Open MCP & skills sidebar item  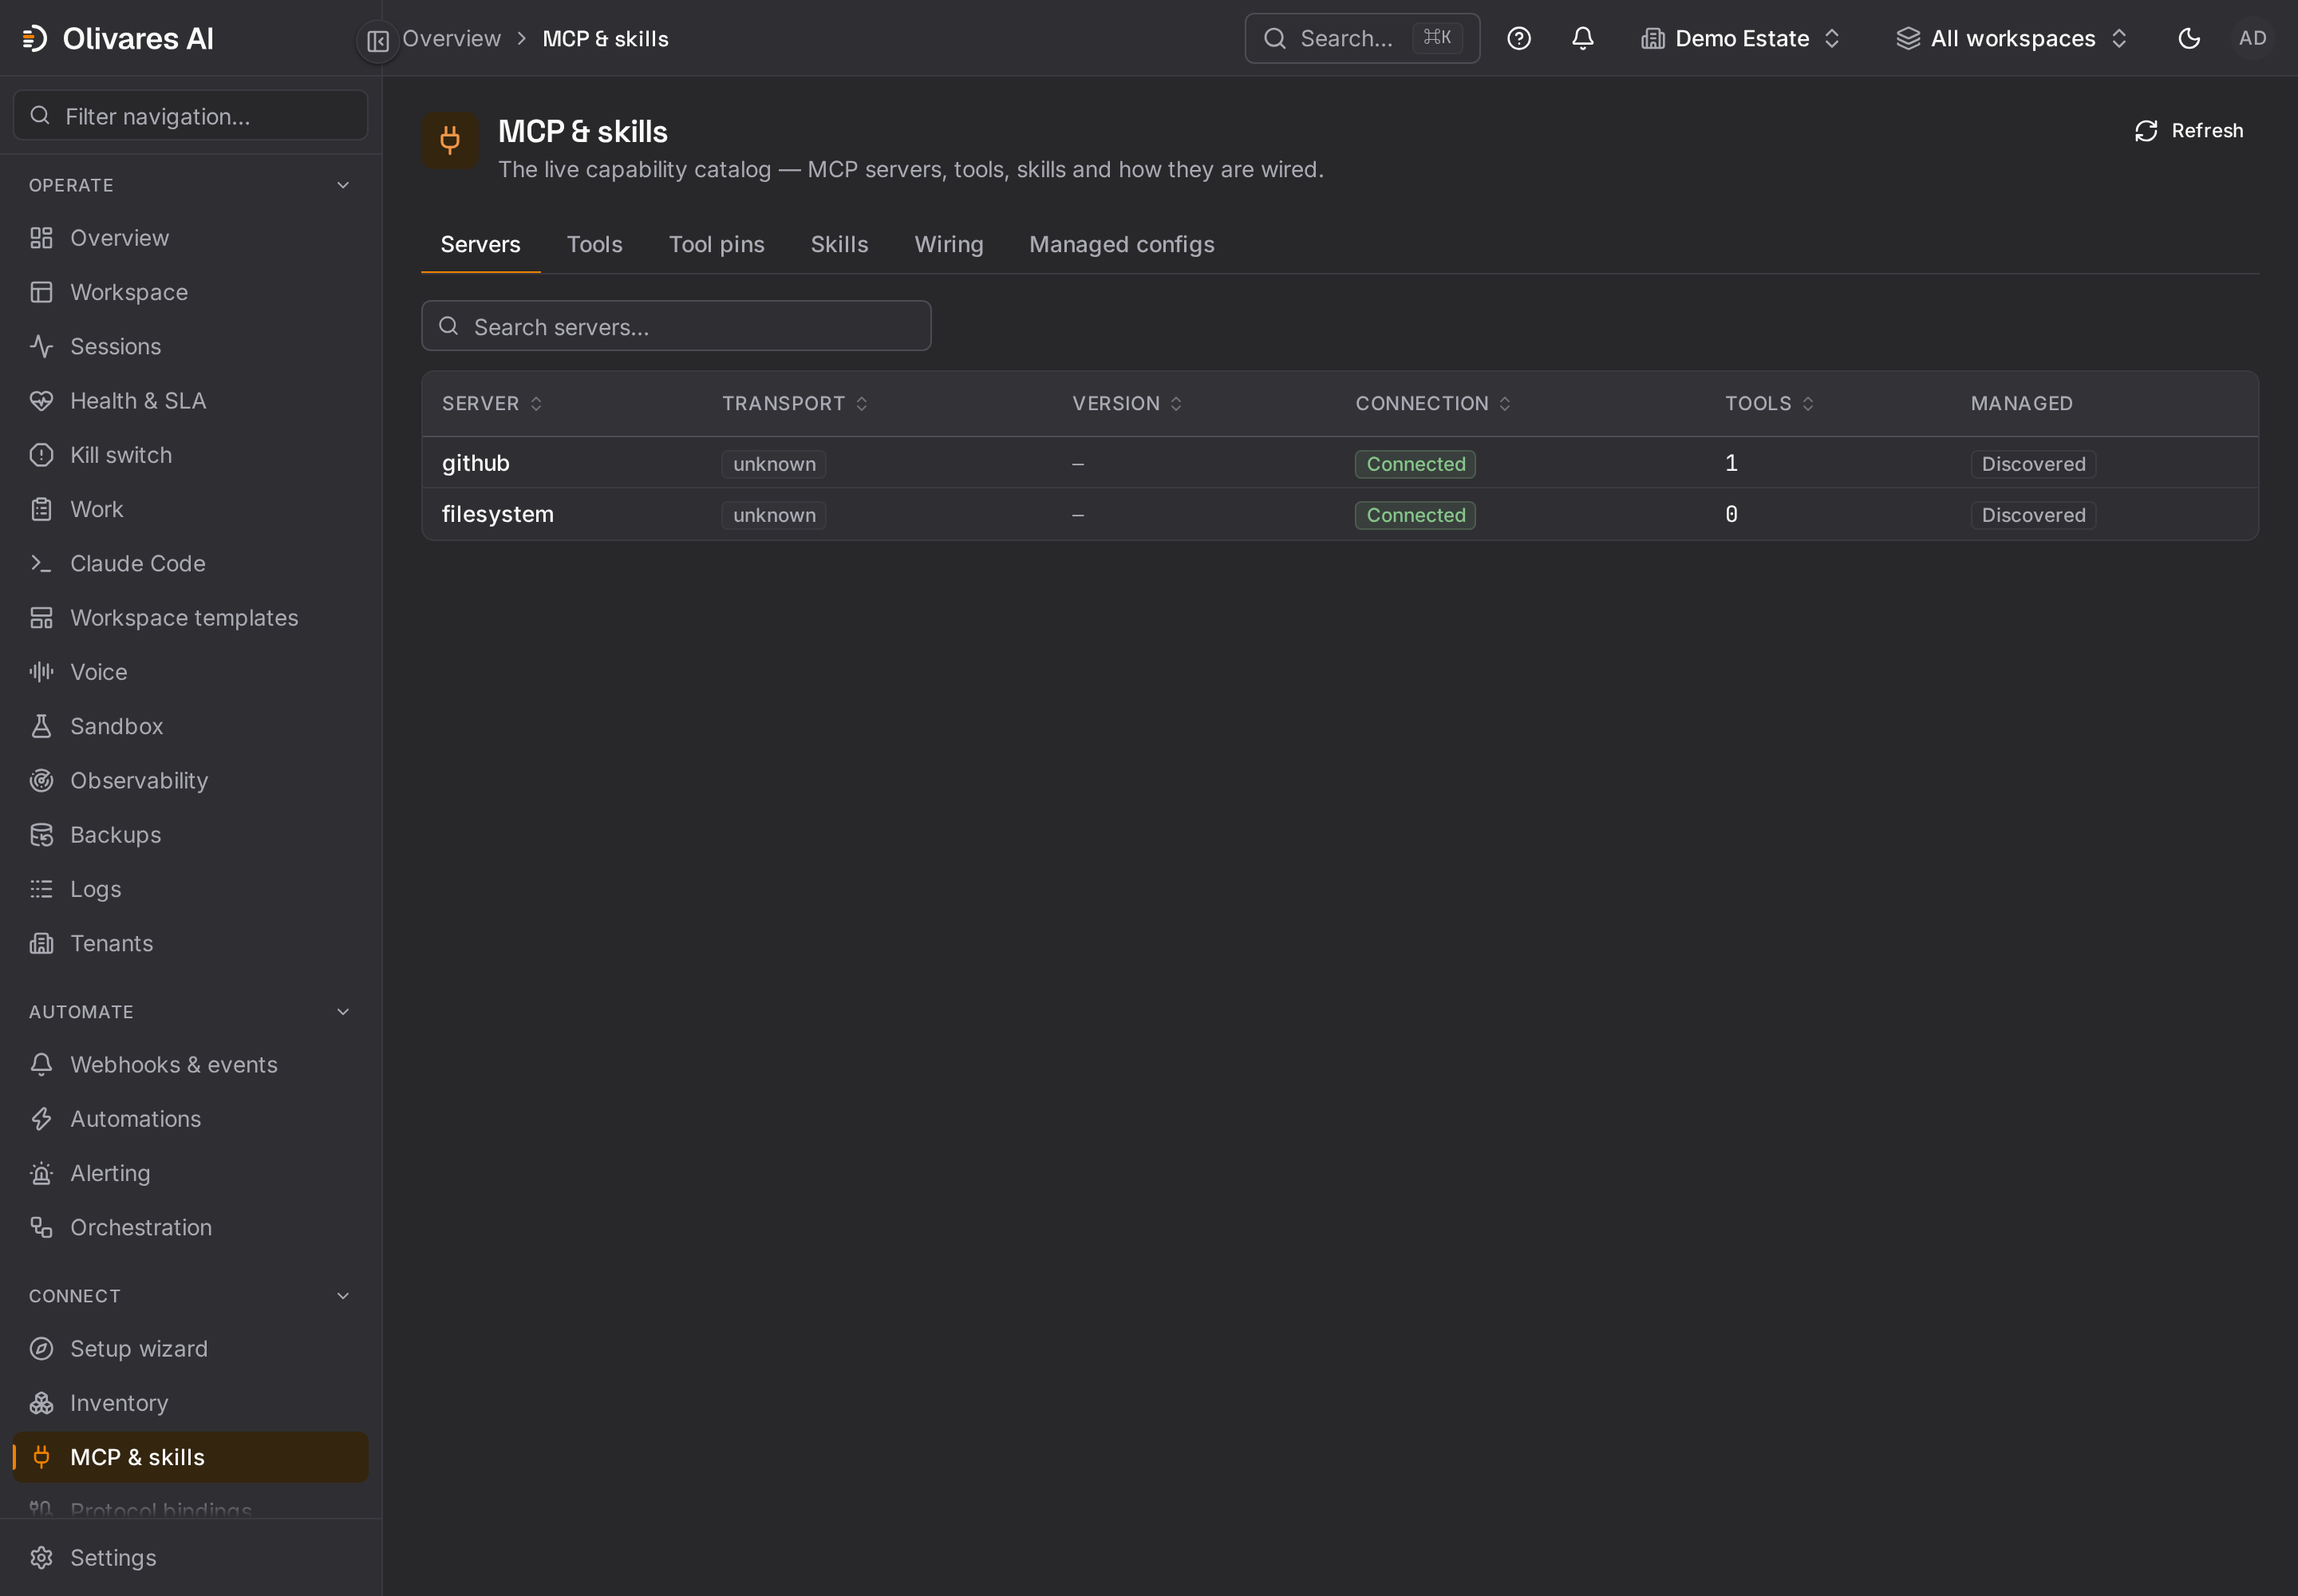coord(190,1456)
